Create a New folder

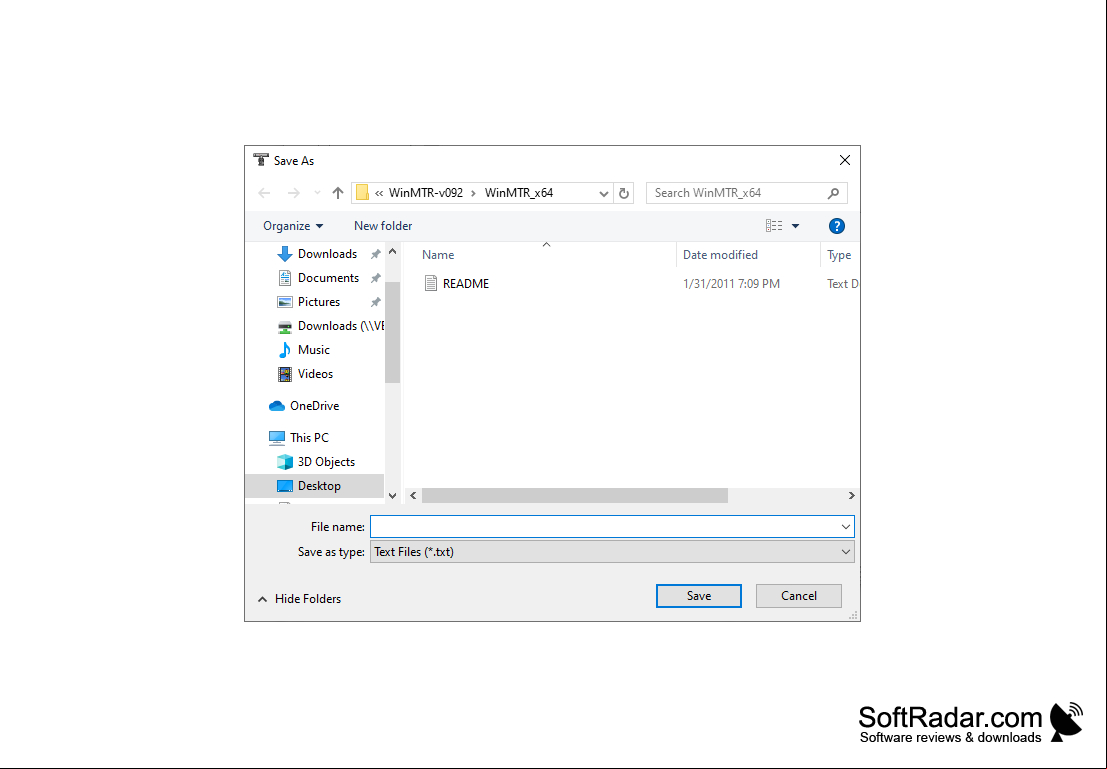(x=383, y=226)
